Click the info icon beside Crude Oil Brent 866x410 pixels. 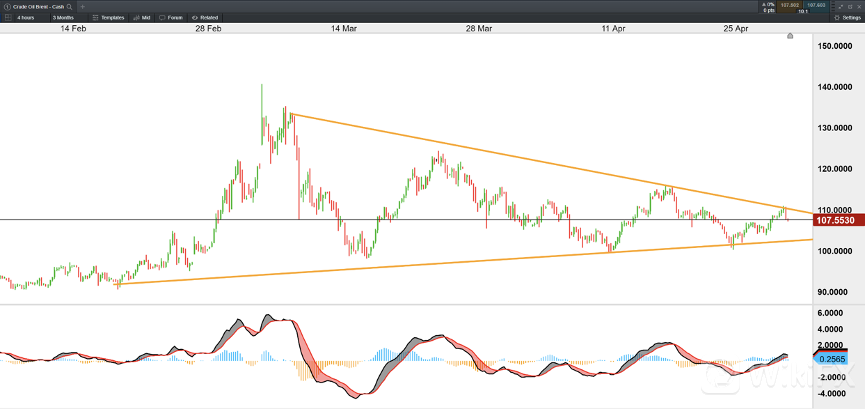click(6, 7)
